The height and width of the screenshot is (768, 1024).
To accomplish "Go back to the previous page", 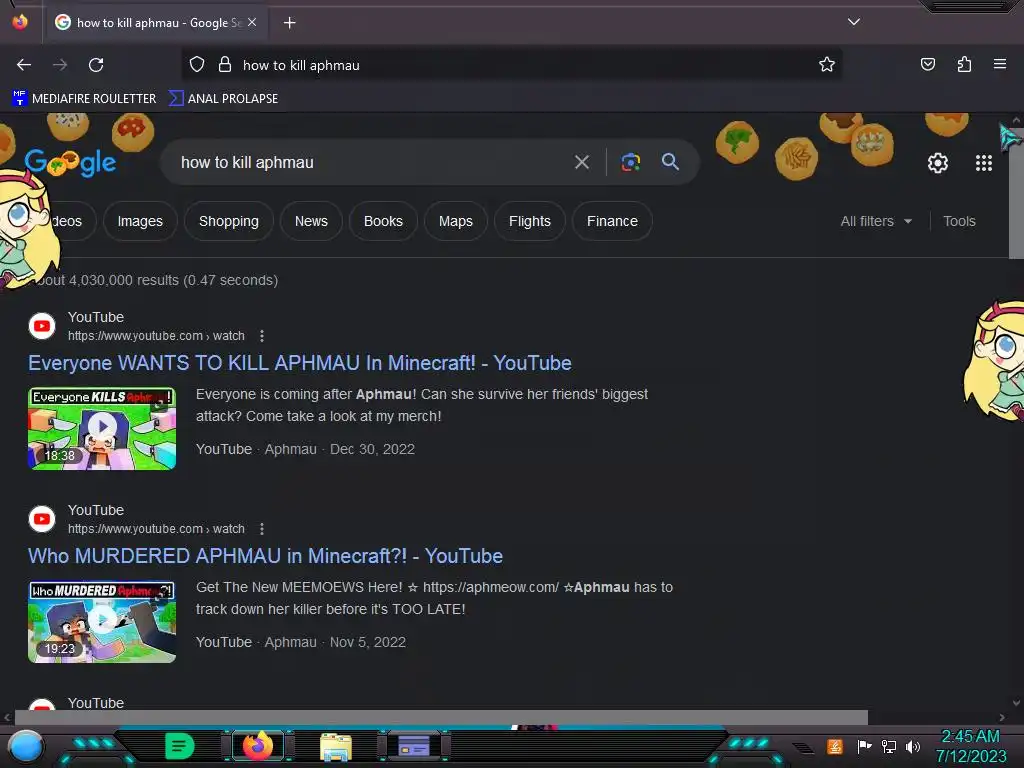I will [x=24, y=65].
